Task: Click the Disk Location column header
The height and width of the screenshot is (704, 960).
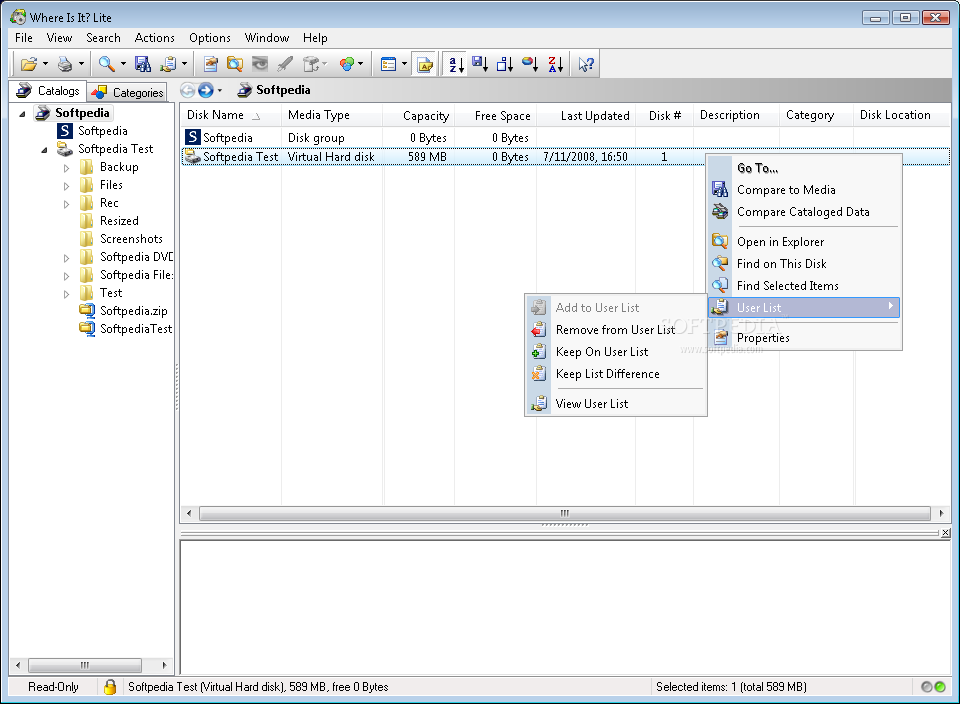Action: (901, 115)
